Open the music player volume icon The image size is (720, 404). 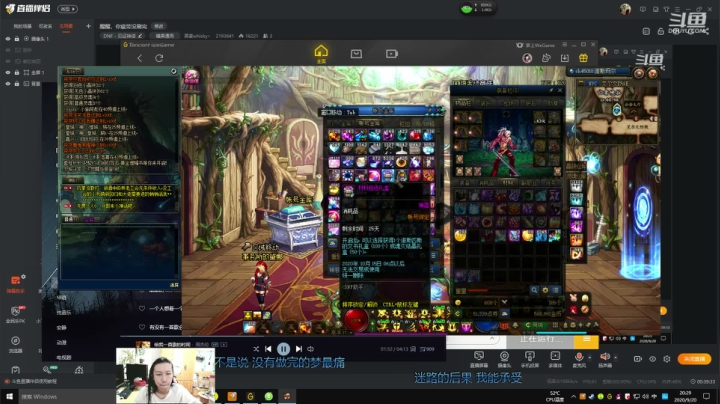(310, 349)
